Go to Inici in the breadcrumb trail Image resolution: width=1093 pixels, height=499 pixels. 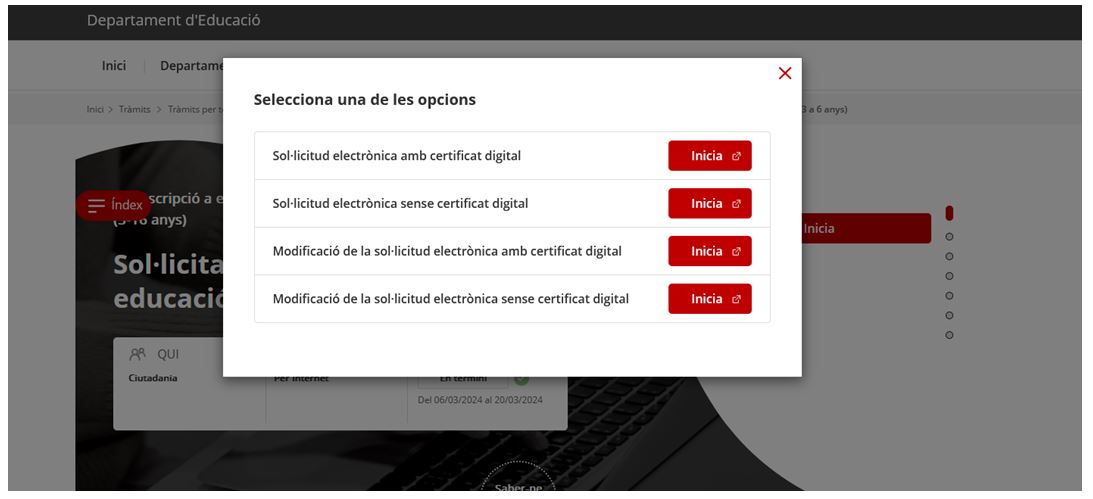96,109
